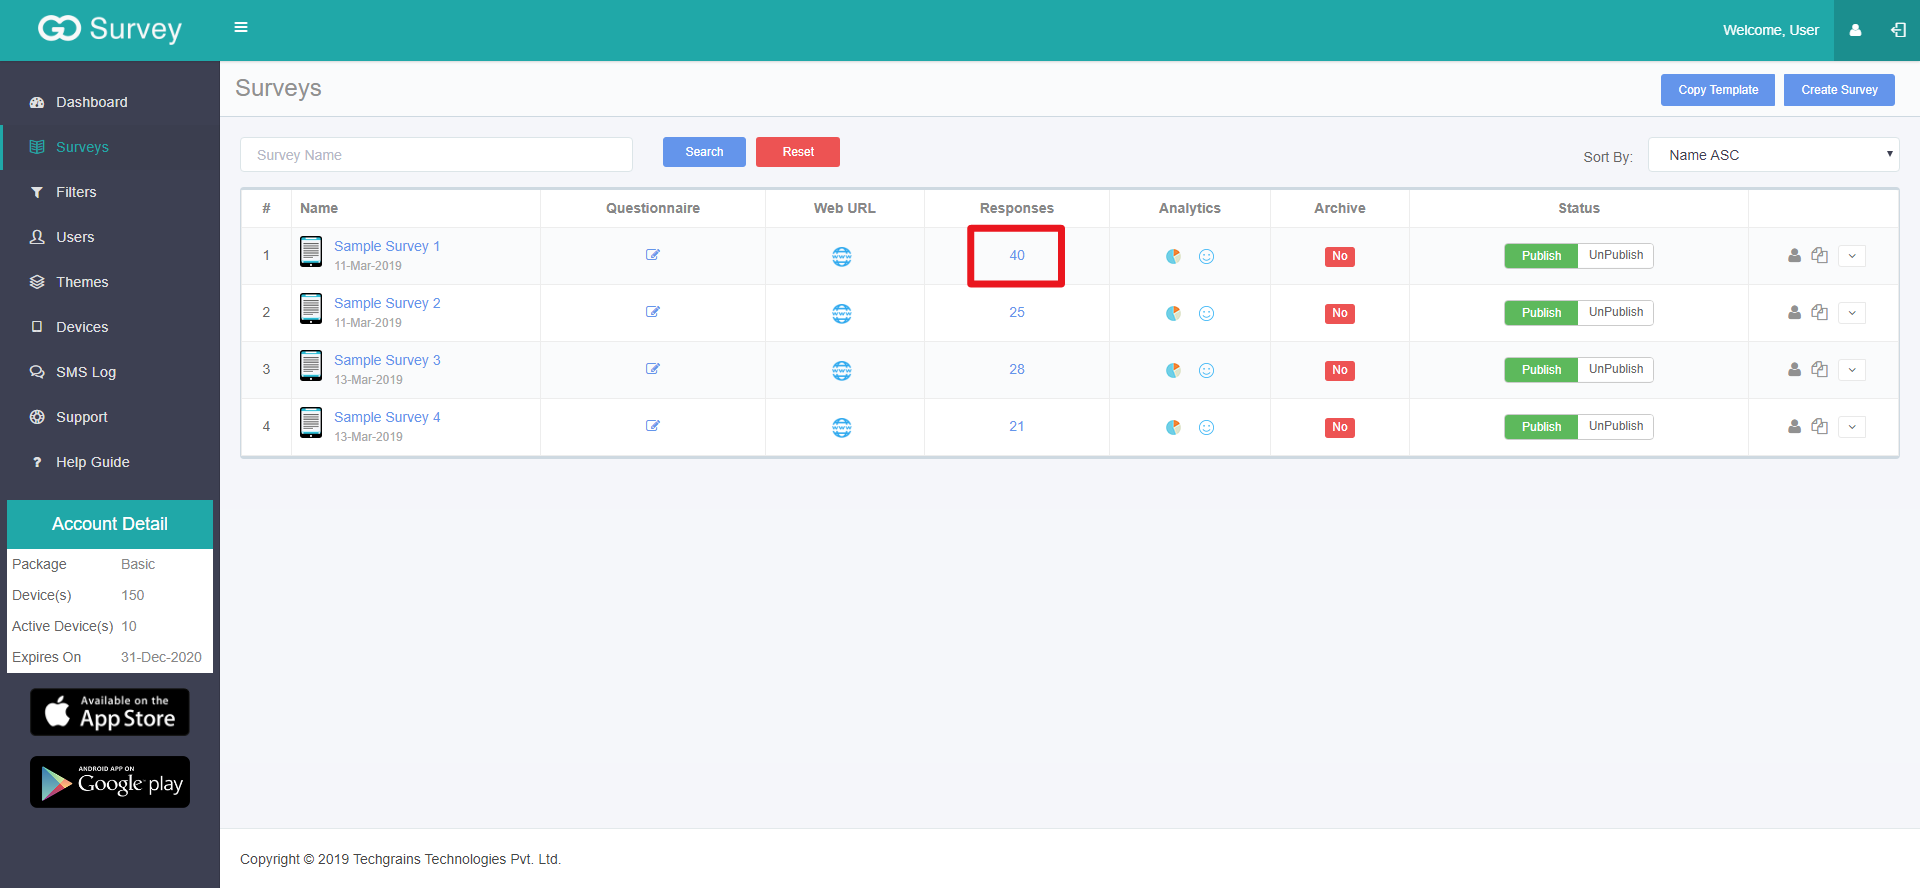View pie chart analytics for Sample Survey 2
This screenshot has width=1920, height=888.
click(1173, 314)
